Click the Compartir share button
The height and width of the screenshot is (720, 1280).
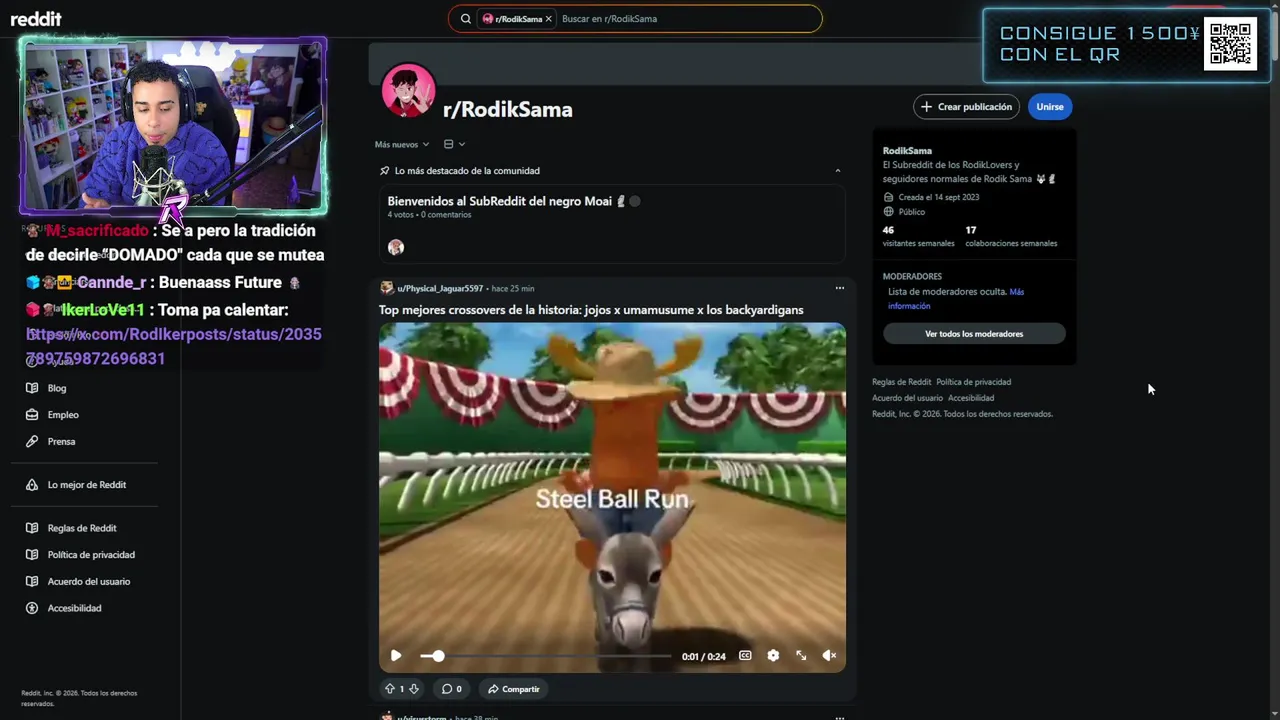[514, 689]
